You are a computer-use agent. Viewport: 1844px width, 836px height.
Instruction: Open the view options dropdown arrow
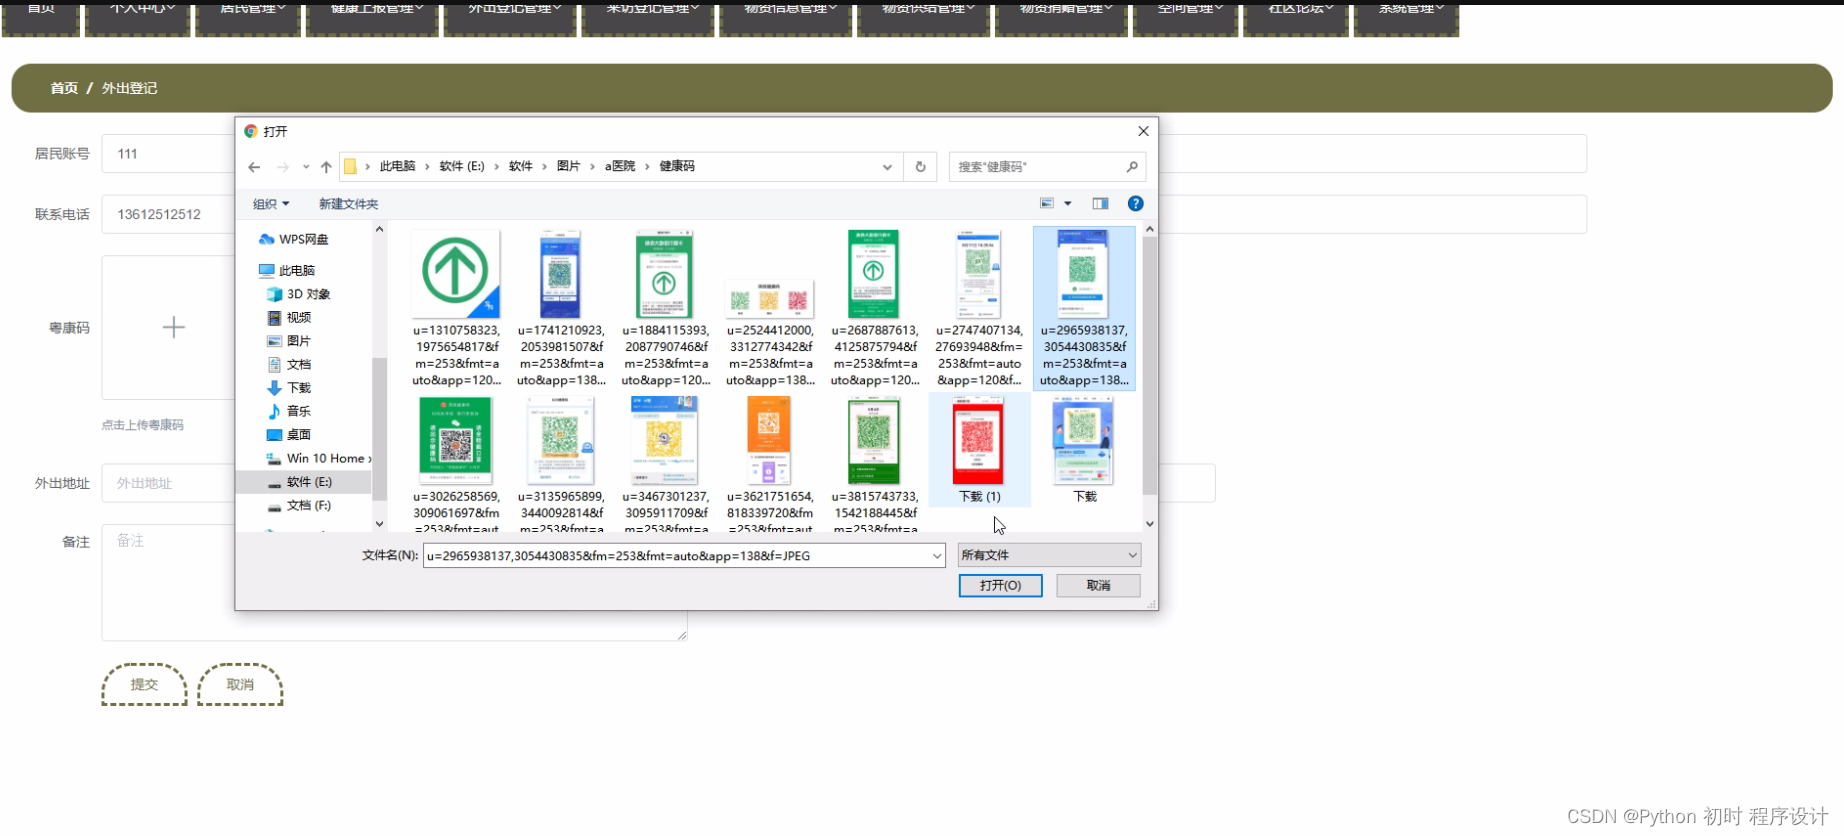coord(1068,203)
